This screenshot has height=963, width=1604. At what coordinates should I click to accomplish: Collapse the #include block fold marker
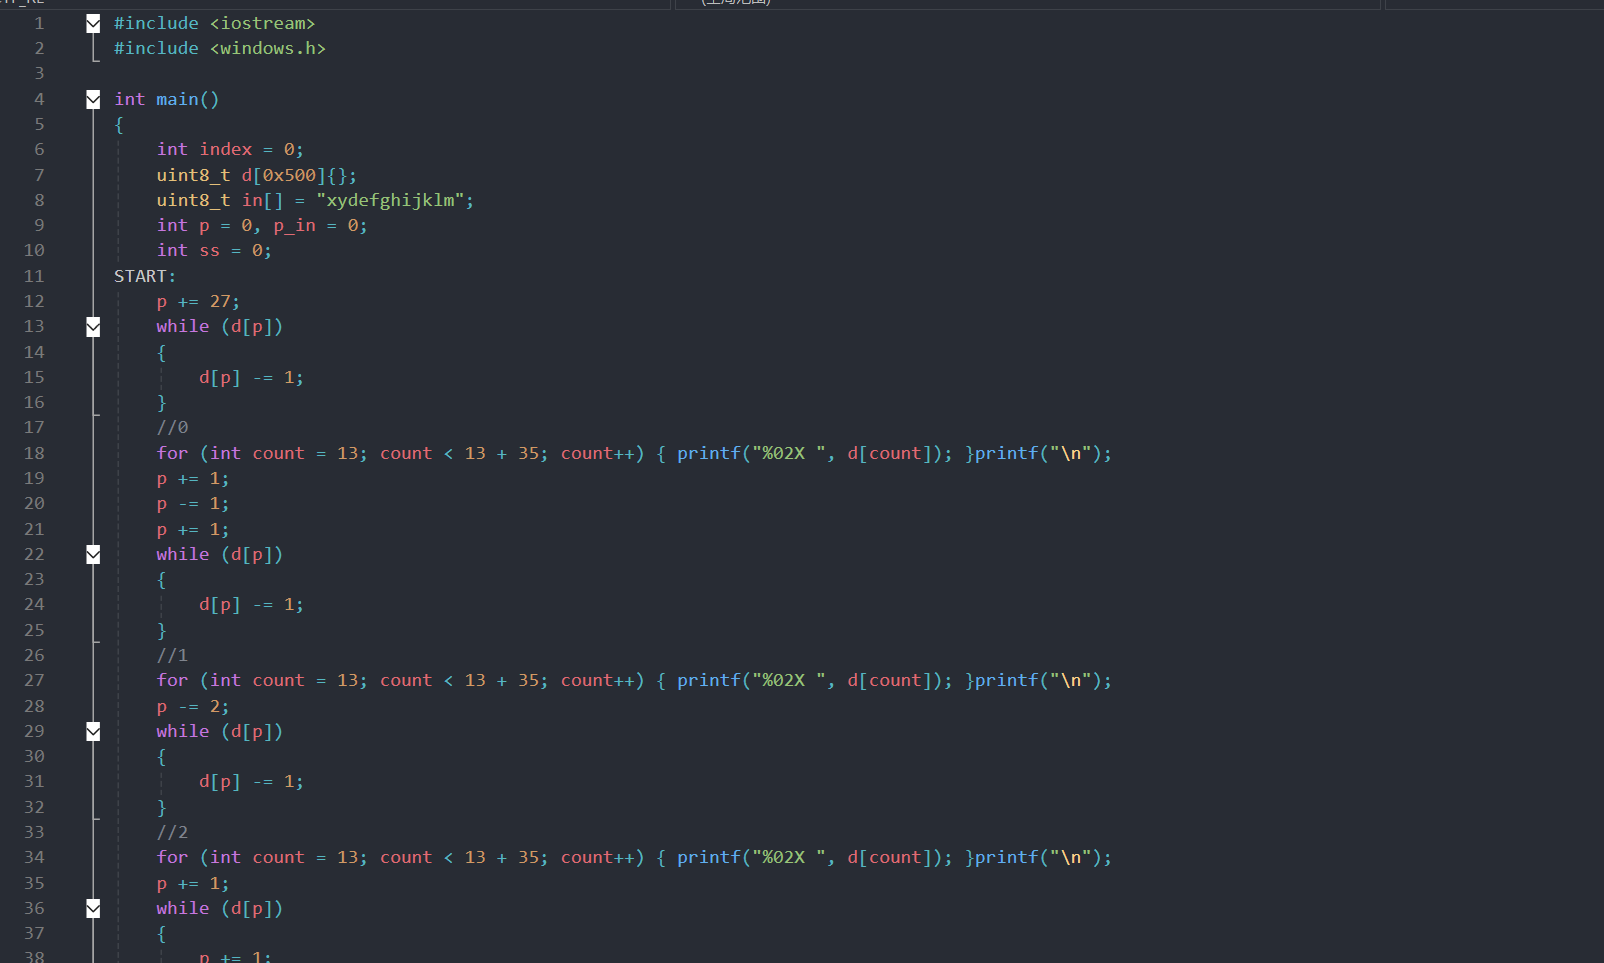[x=93, y=23]
